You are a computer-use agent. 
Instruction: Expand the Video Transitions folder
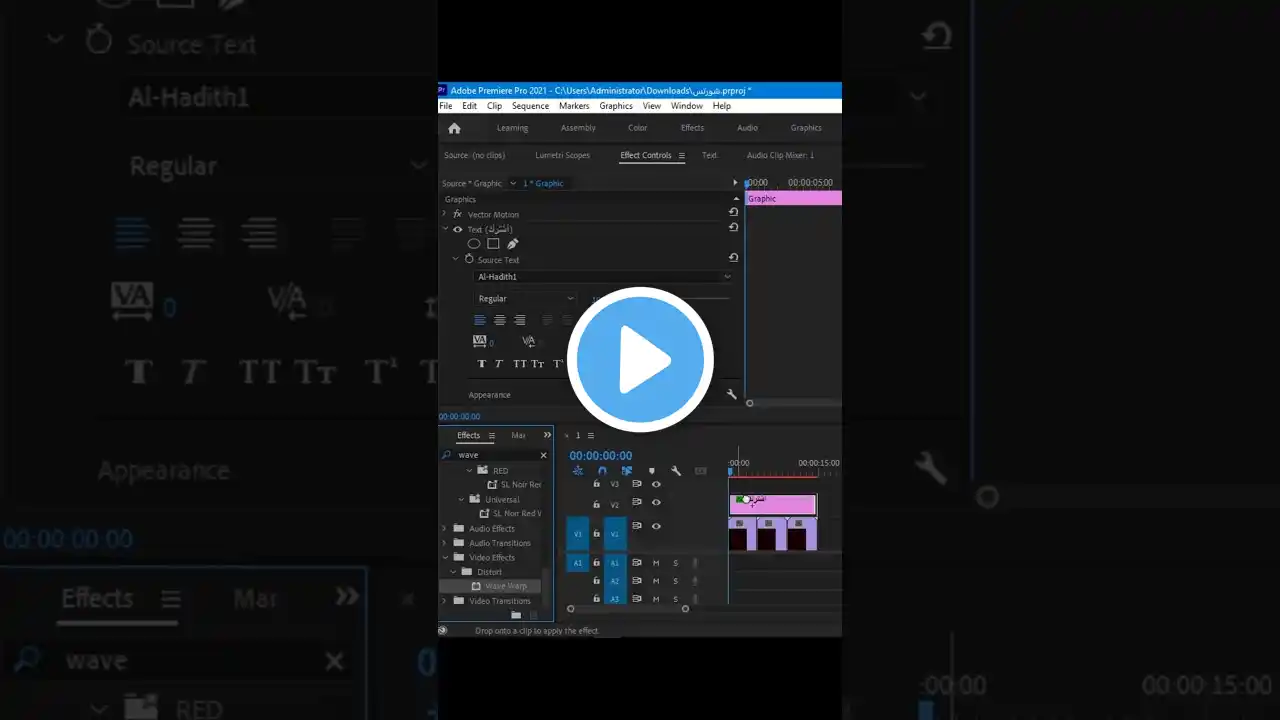click(445, 601)
